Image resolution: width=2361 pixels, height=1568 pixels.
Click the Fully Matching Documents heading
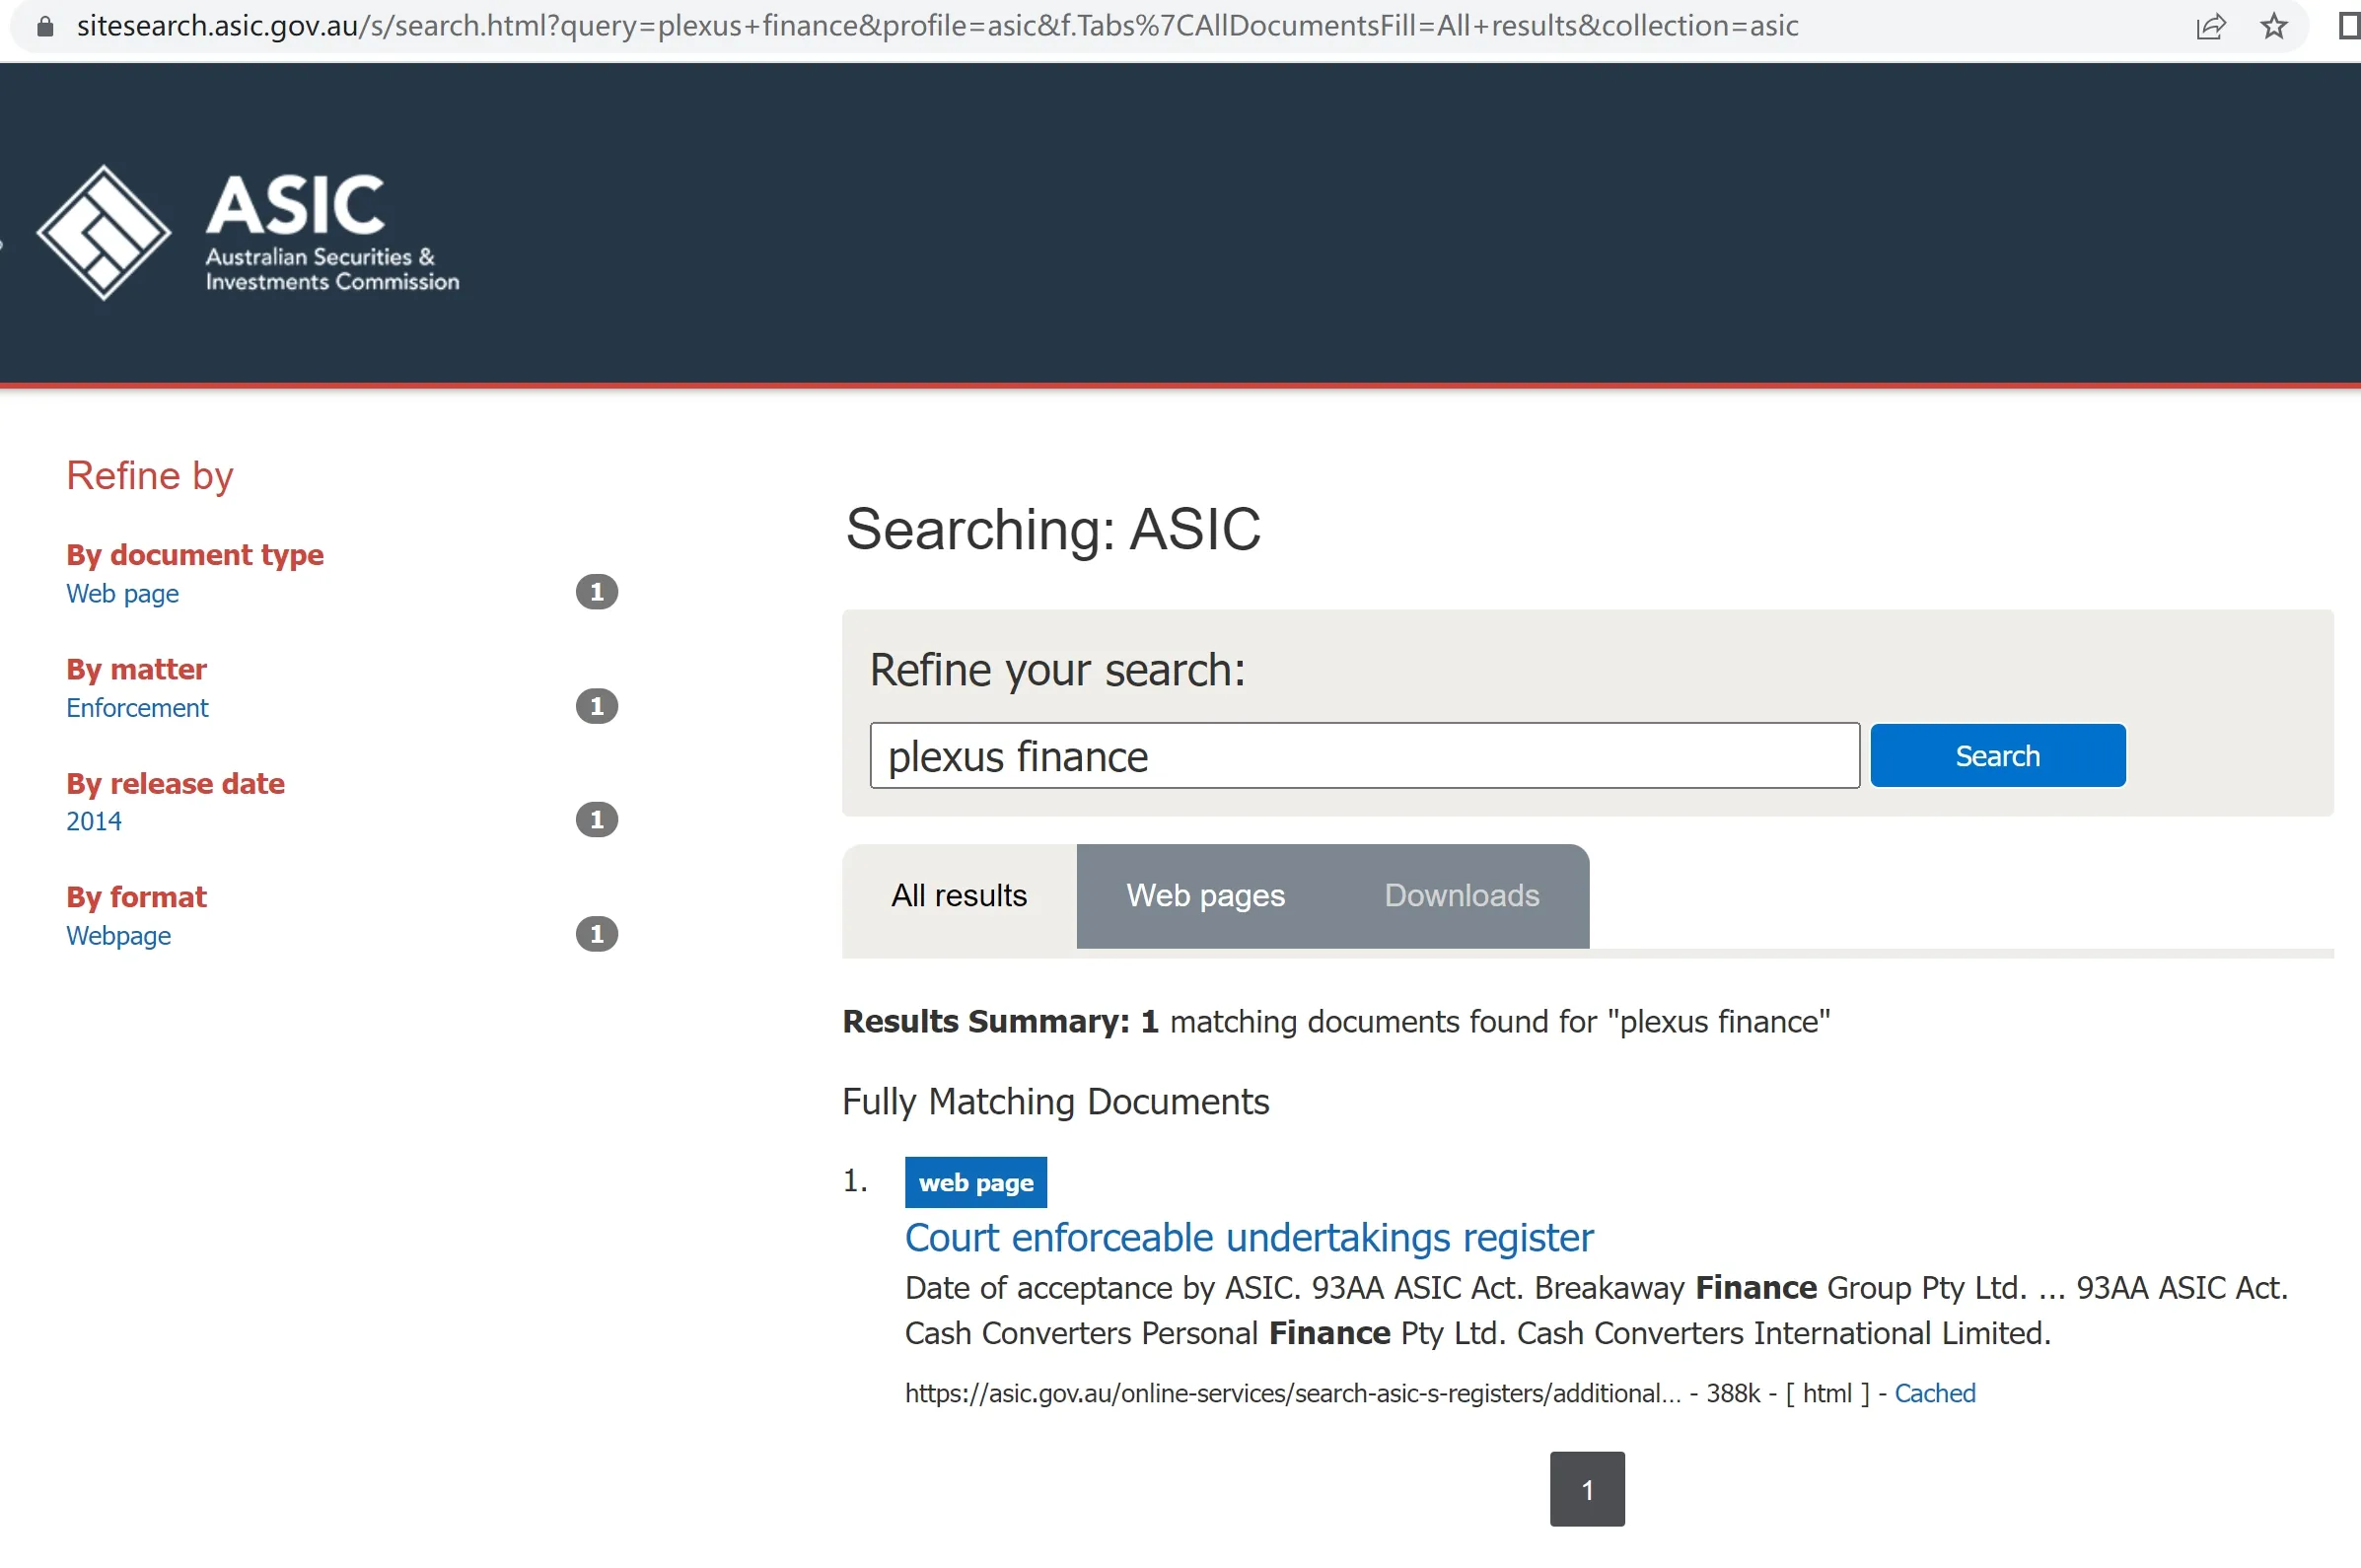point(1055,1102)
